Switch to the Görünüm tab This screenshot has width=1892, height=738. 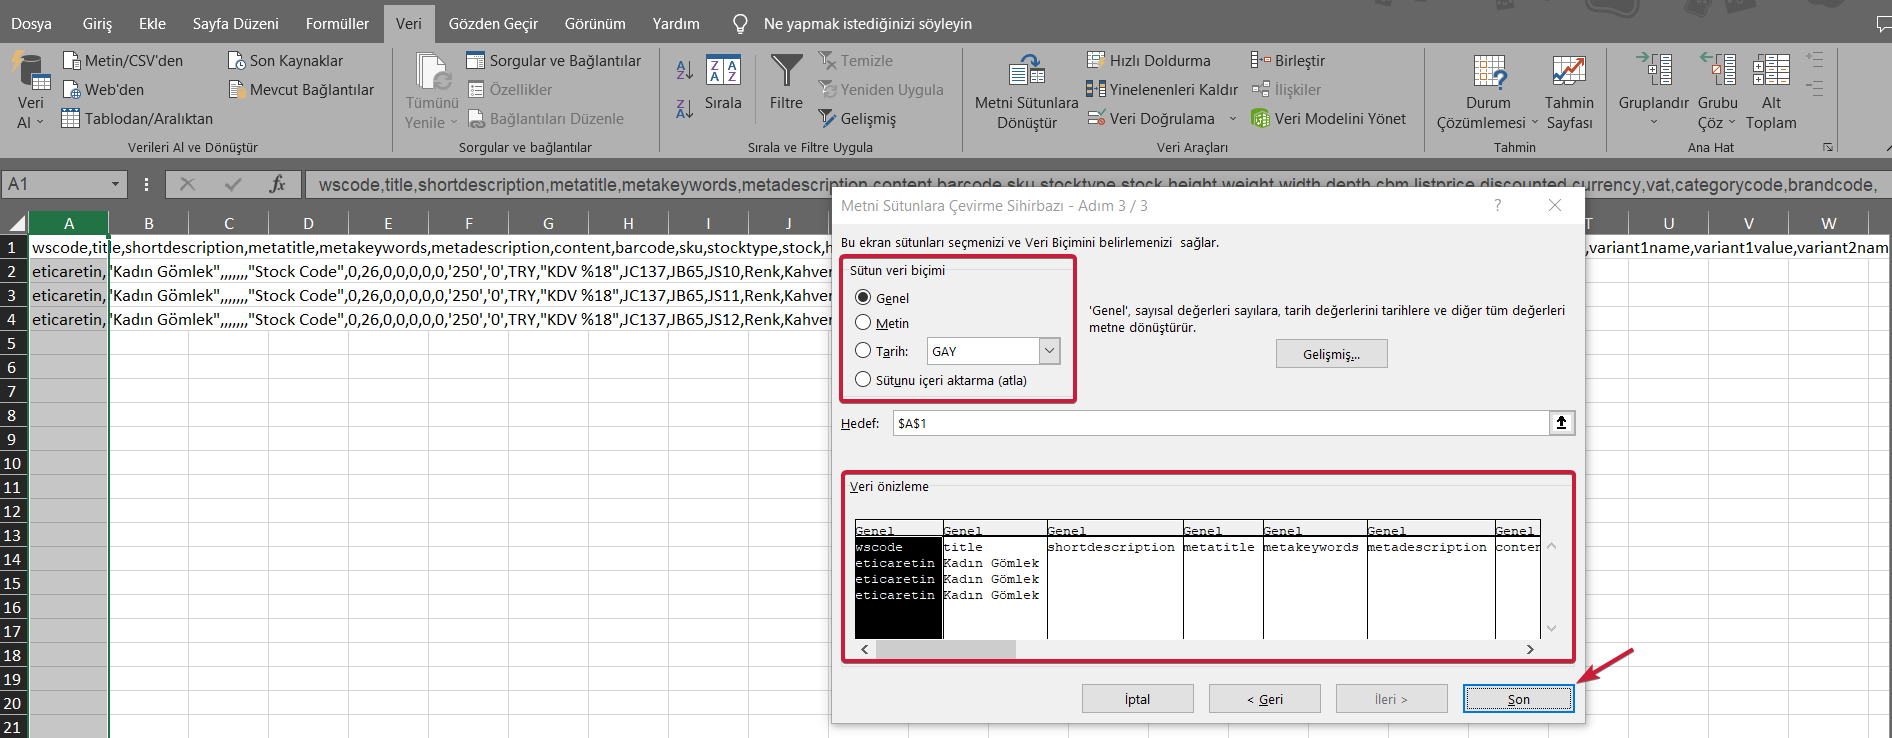[x=595, y=23]
